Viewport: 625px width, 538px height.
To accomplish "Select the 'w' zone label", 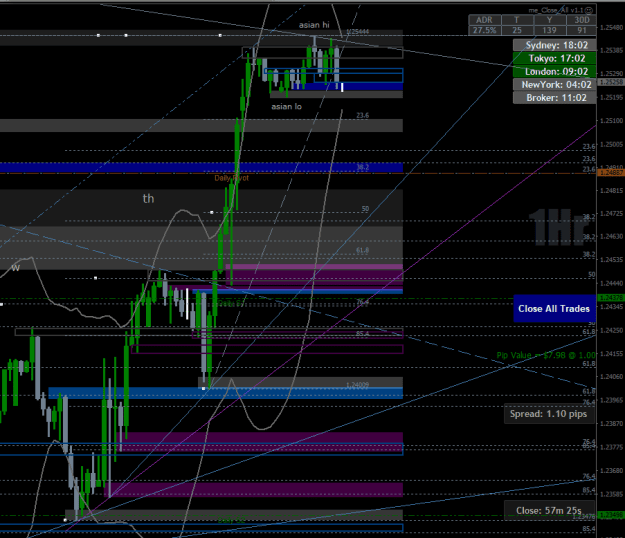I will tap(16, 268).
